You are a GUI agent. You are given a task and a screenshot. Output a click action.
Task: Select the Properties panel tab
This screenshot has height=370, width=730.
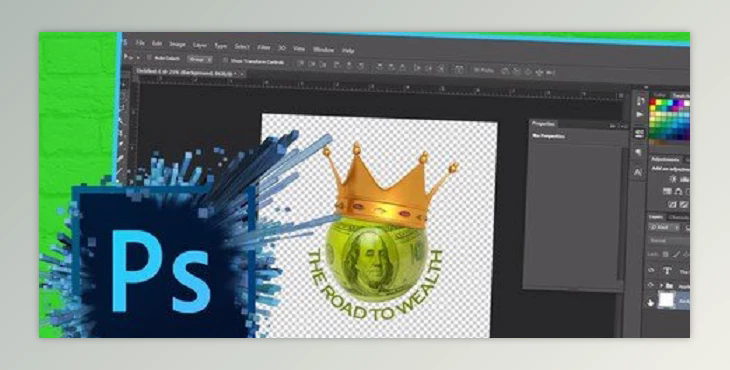[x=543, y=124]
